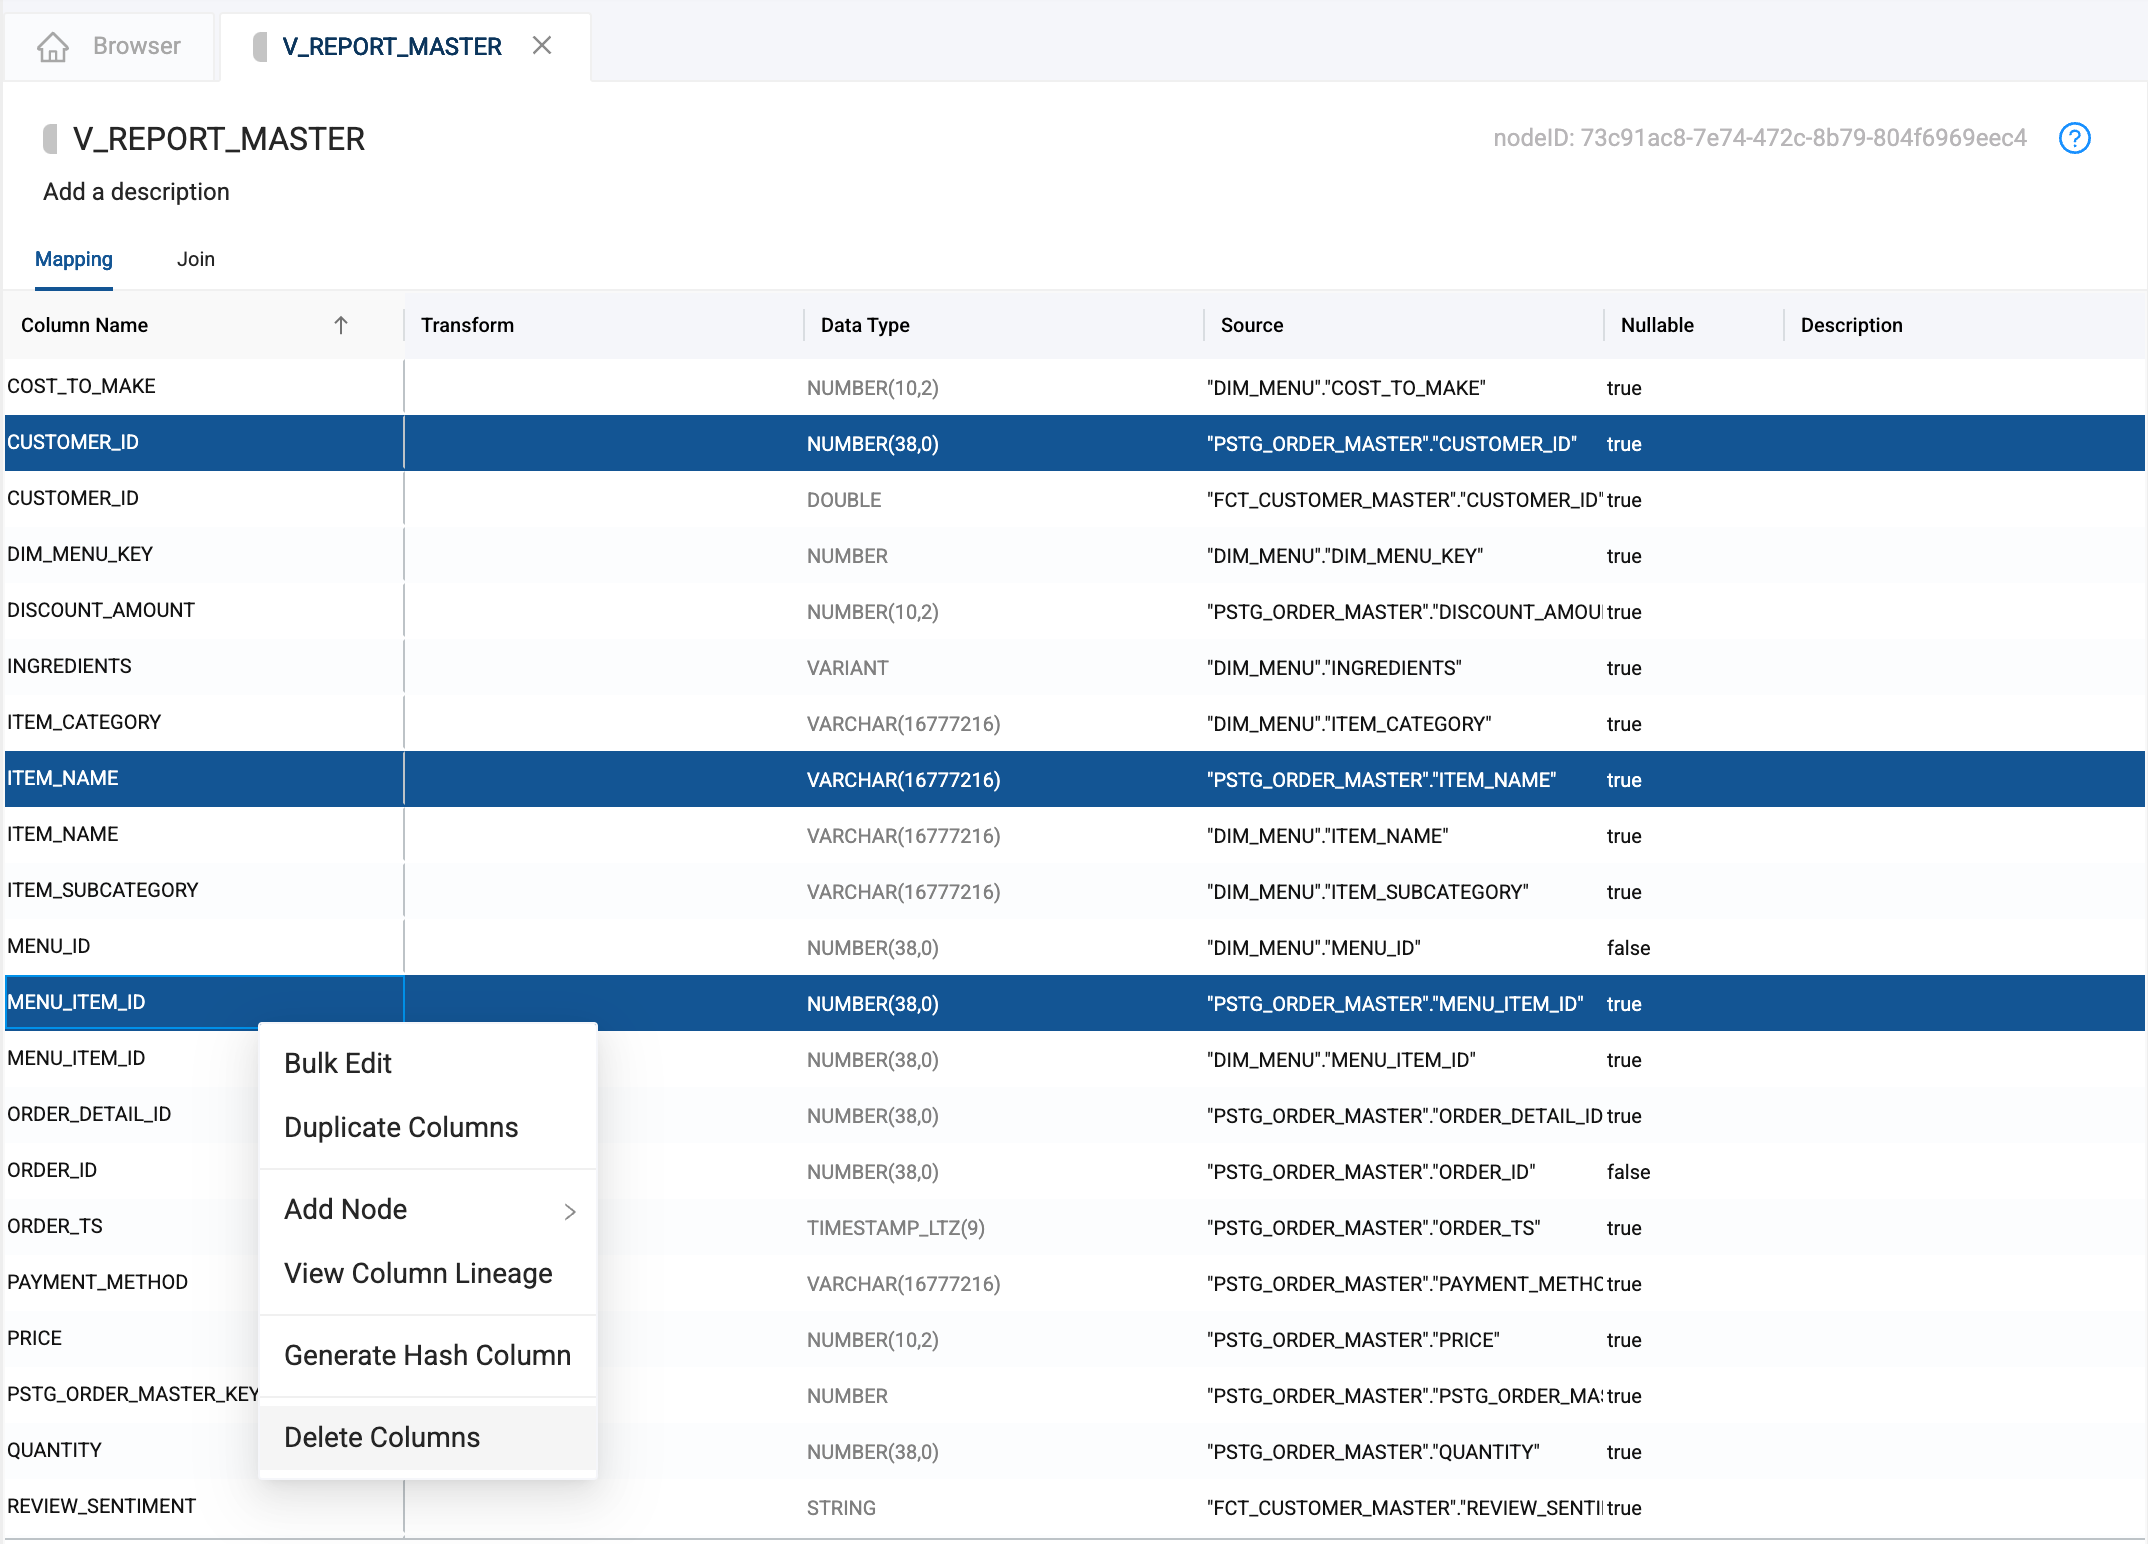2148x1544 pixels.
Task: Click the node icon beside V_REPORT_MASTER title
Action: (50, 139)
